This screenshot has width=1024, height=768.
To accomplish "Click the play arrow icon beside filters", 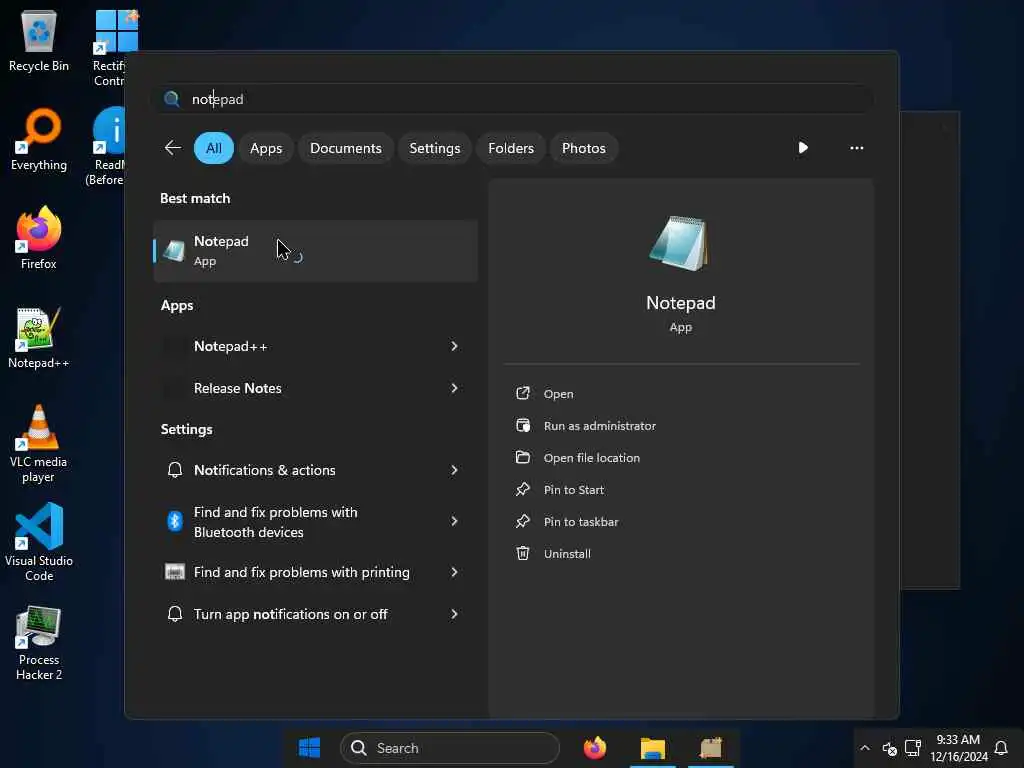I will 803,148.
